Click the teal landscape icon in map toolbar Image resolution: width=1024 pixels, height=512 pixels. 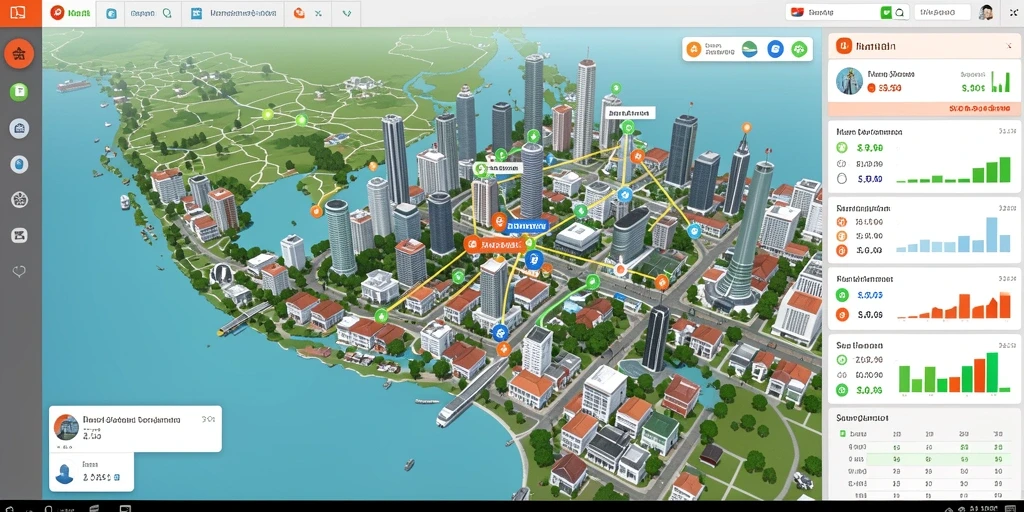[750, 49]
